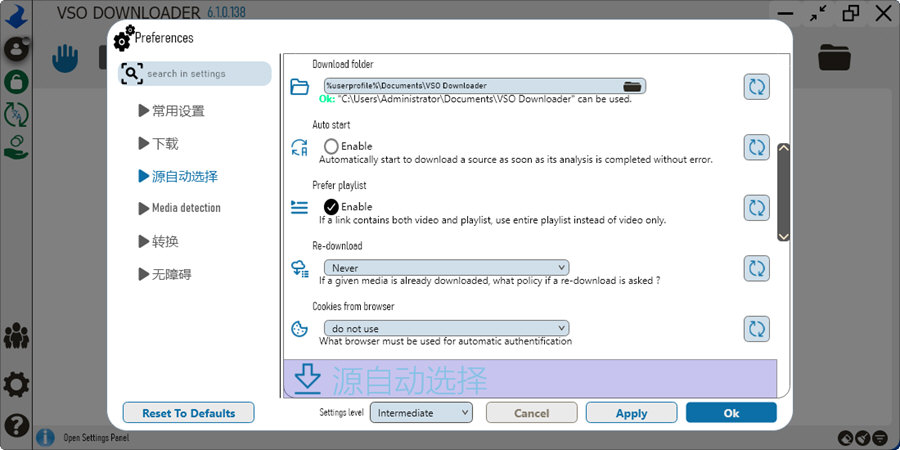Click the filter list status bar icon

point(880,438)
